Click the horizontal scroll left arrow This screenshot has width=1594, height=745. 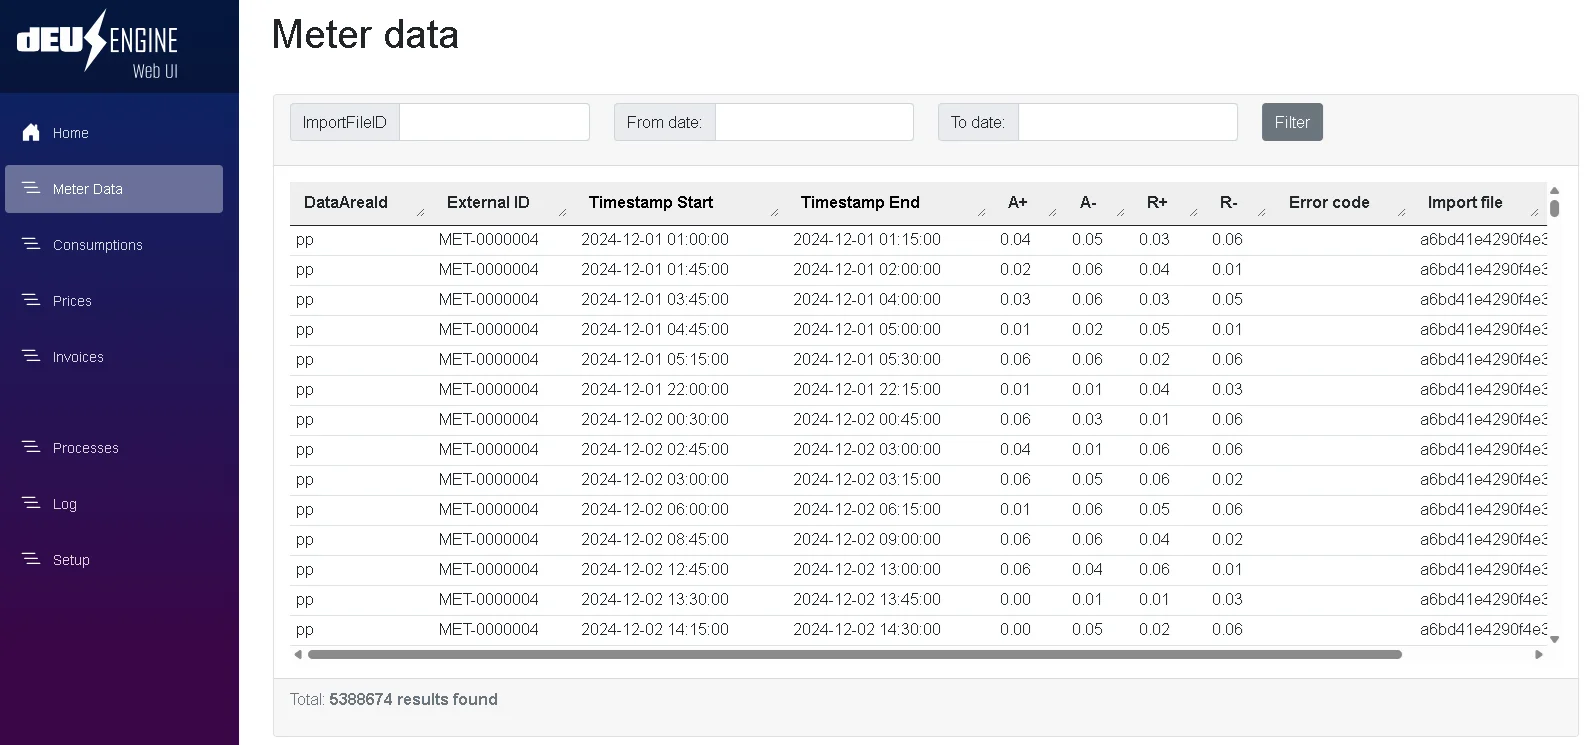[297, 654]
